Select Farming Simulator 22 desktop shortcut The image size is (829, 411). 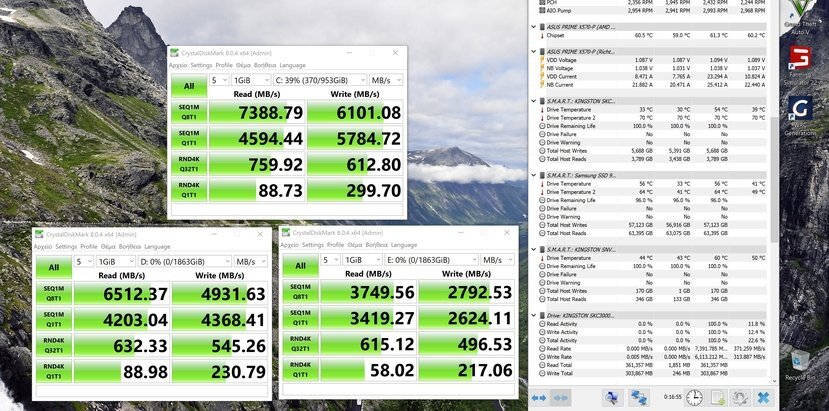(x=799, y=66)
